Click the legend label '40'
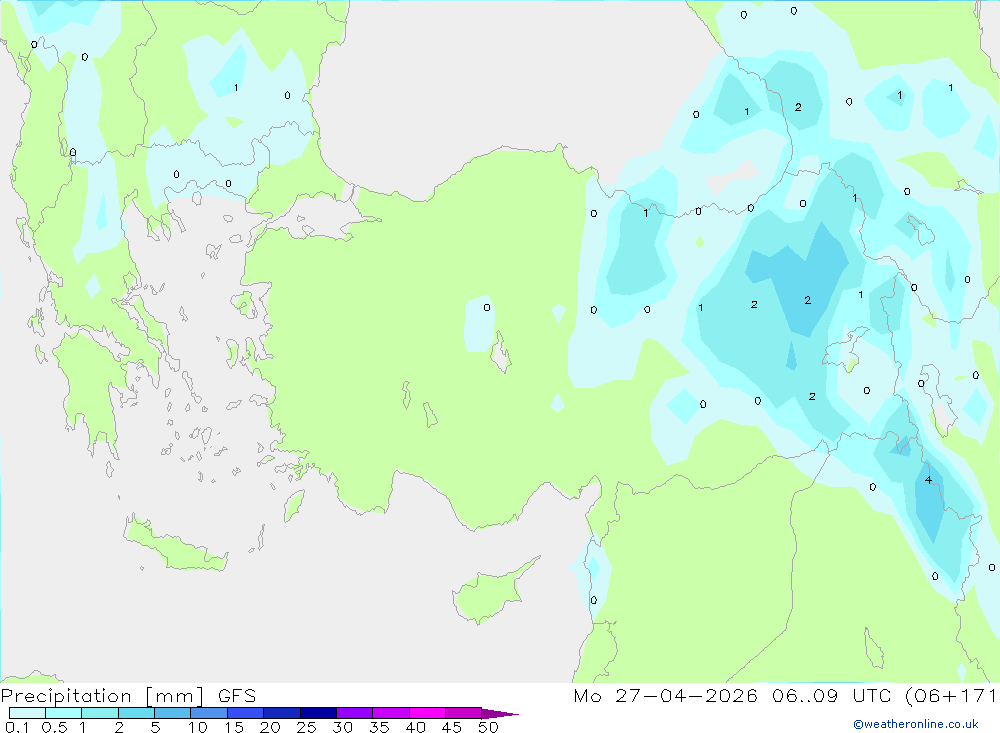Screen dimensions: 1000x733 click(416, 727)
